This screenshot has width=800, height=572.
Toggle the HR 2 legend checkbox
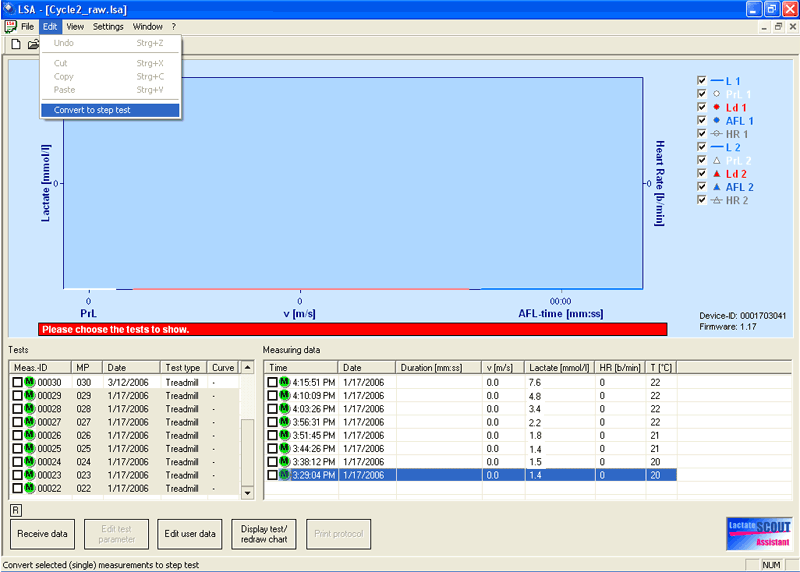click(x=702, y=201)
